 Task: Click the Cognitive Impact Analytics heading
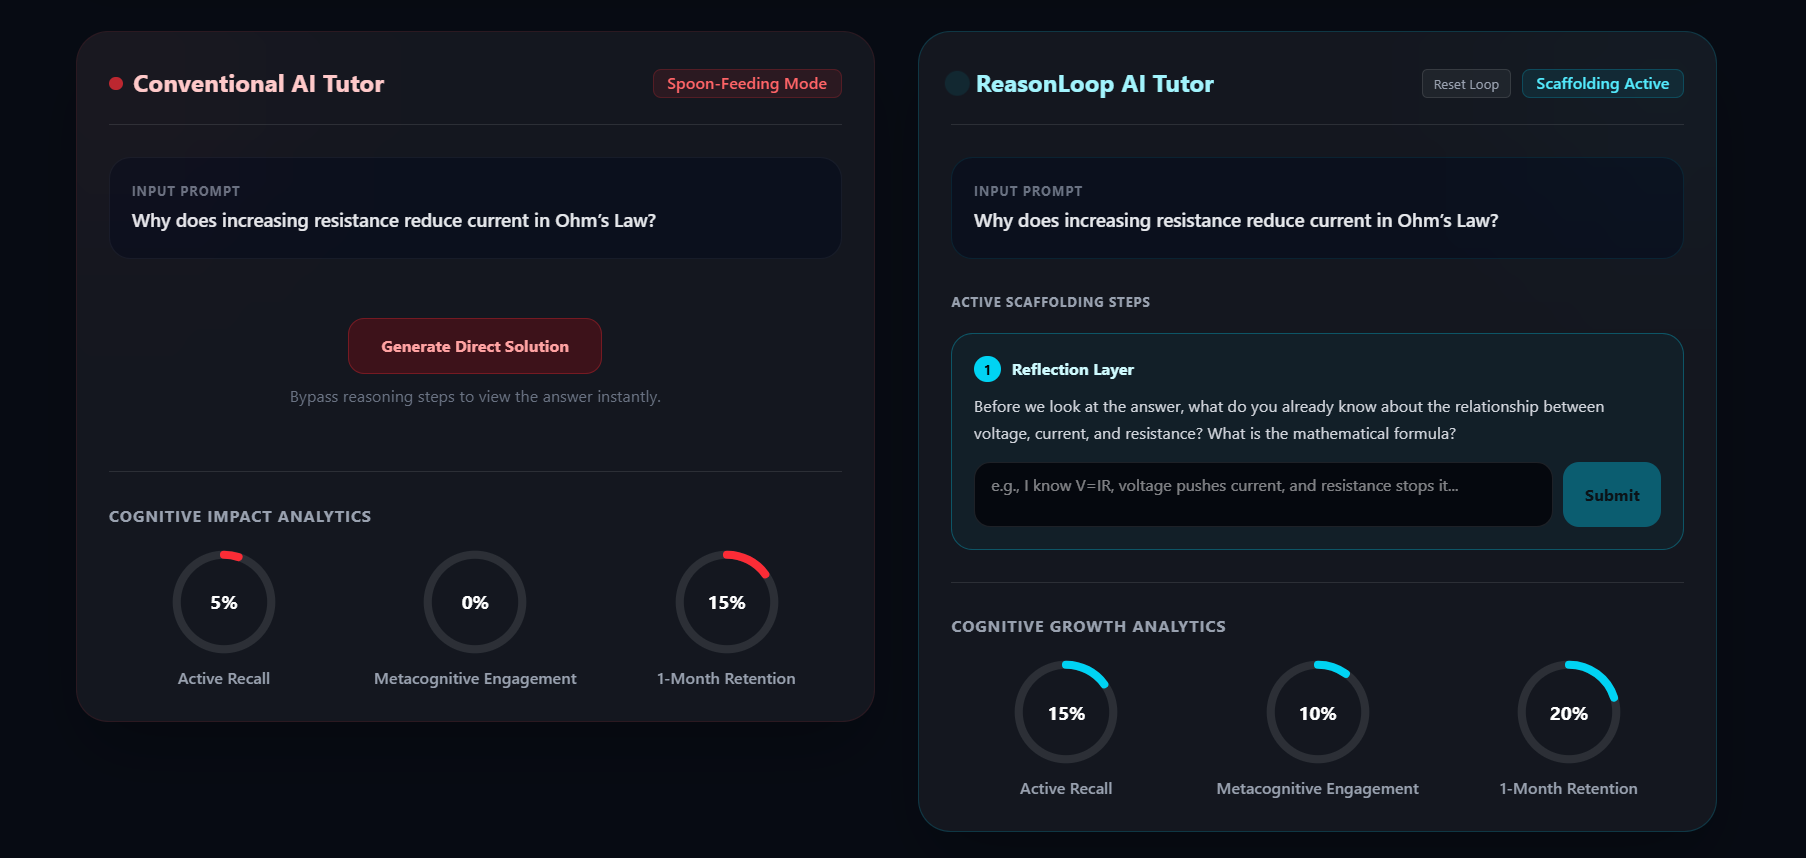pyautogui.click(x=240, y=517)
